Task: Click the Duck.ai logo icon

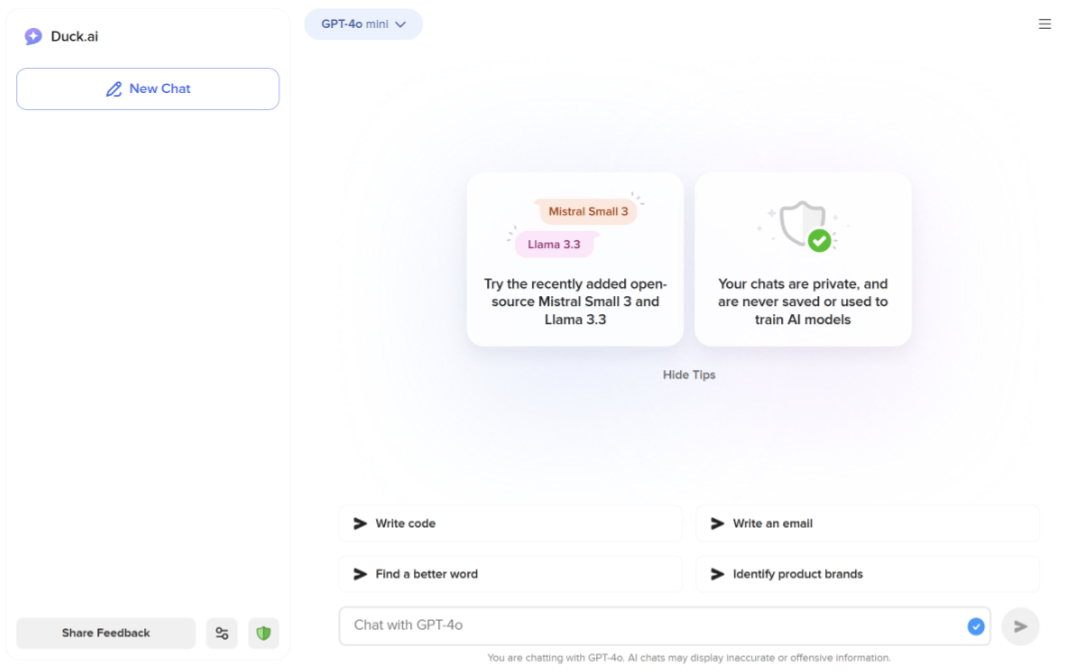Action: click(x=34, y=37)
